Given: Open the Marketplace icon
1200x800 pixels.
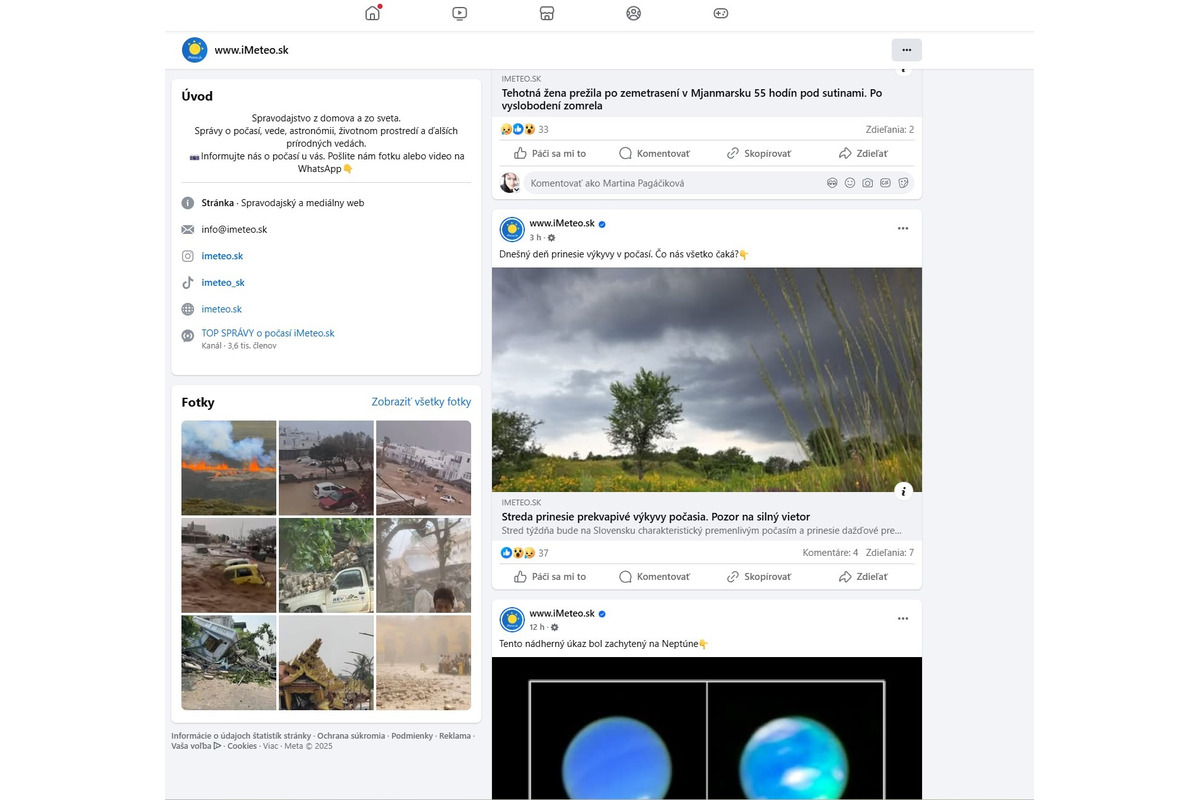Looking at the screenshot, I should click(547, 14).
